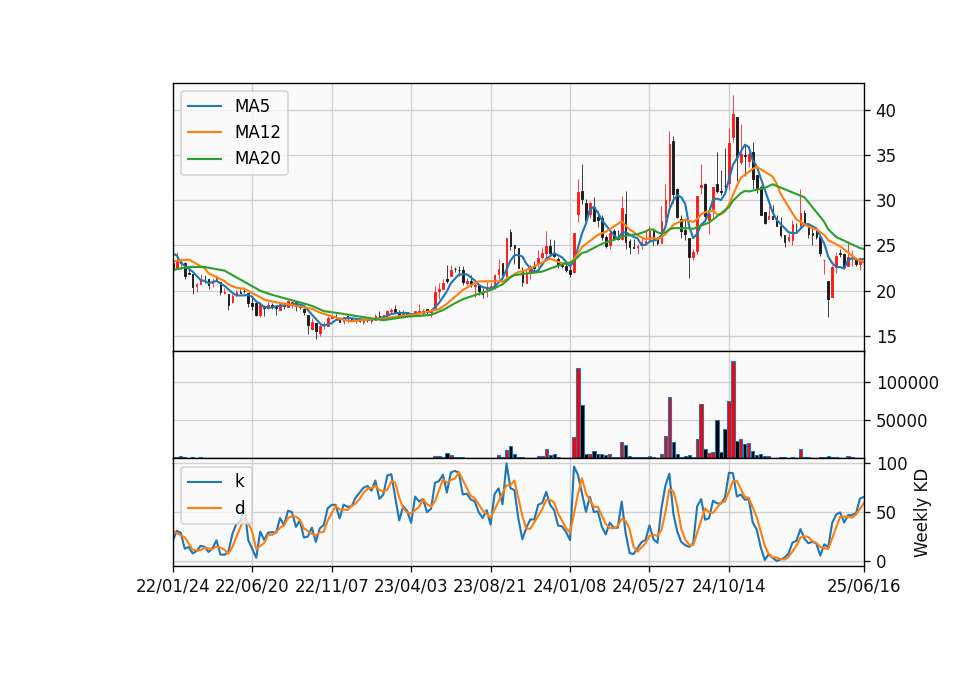Click the date label 24/10/14
The image size is (960, 690).
pos(729,586)
